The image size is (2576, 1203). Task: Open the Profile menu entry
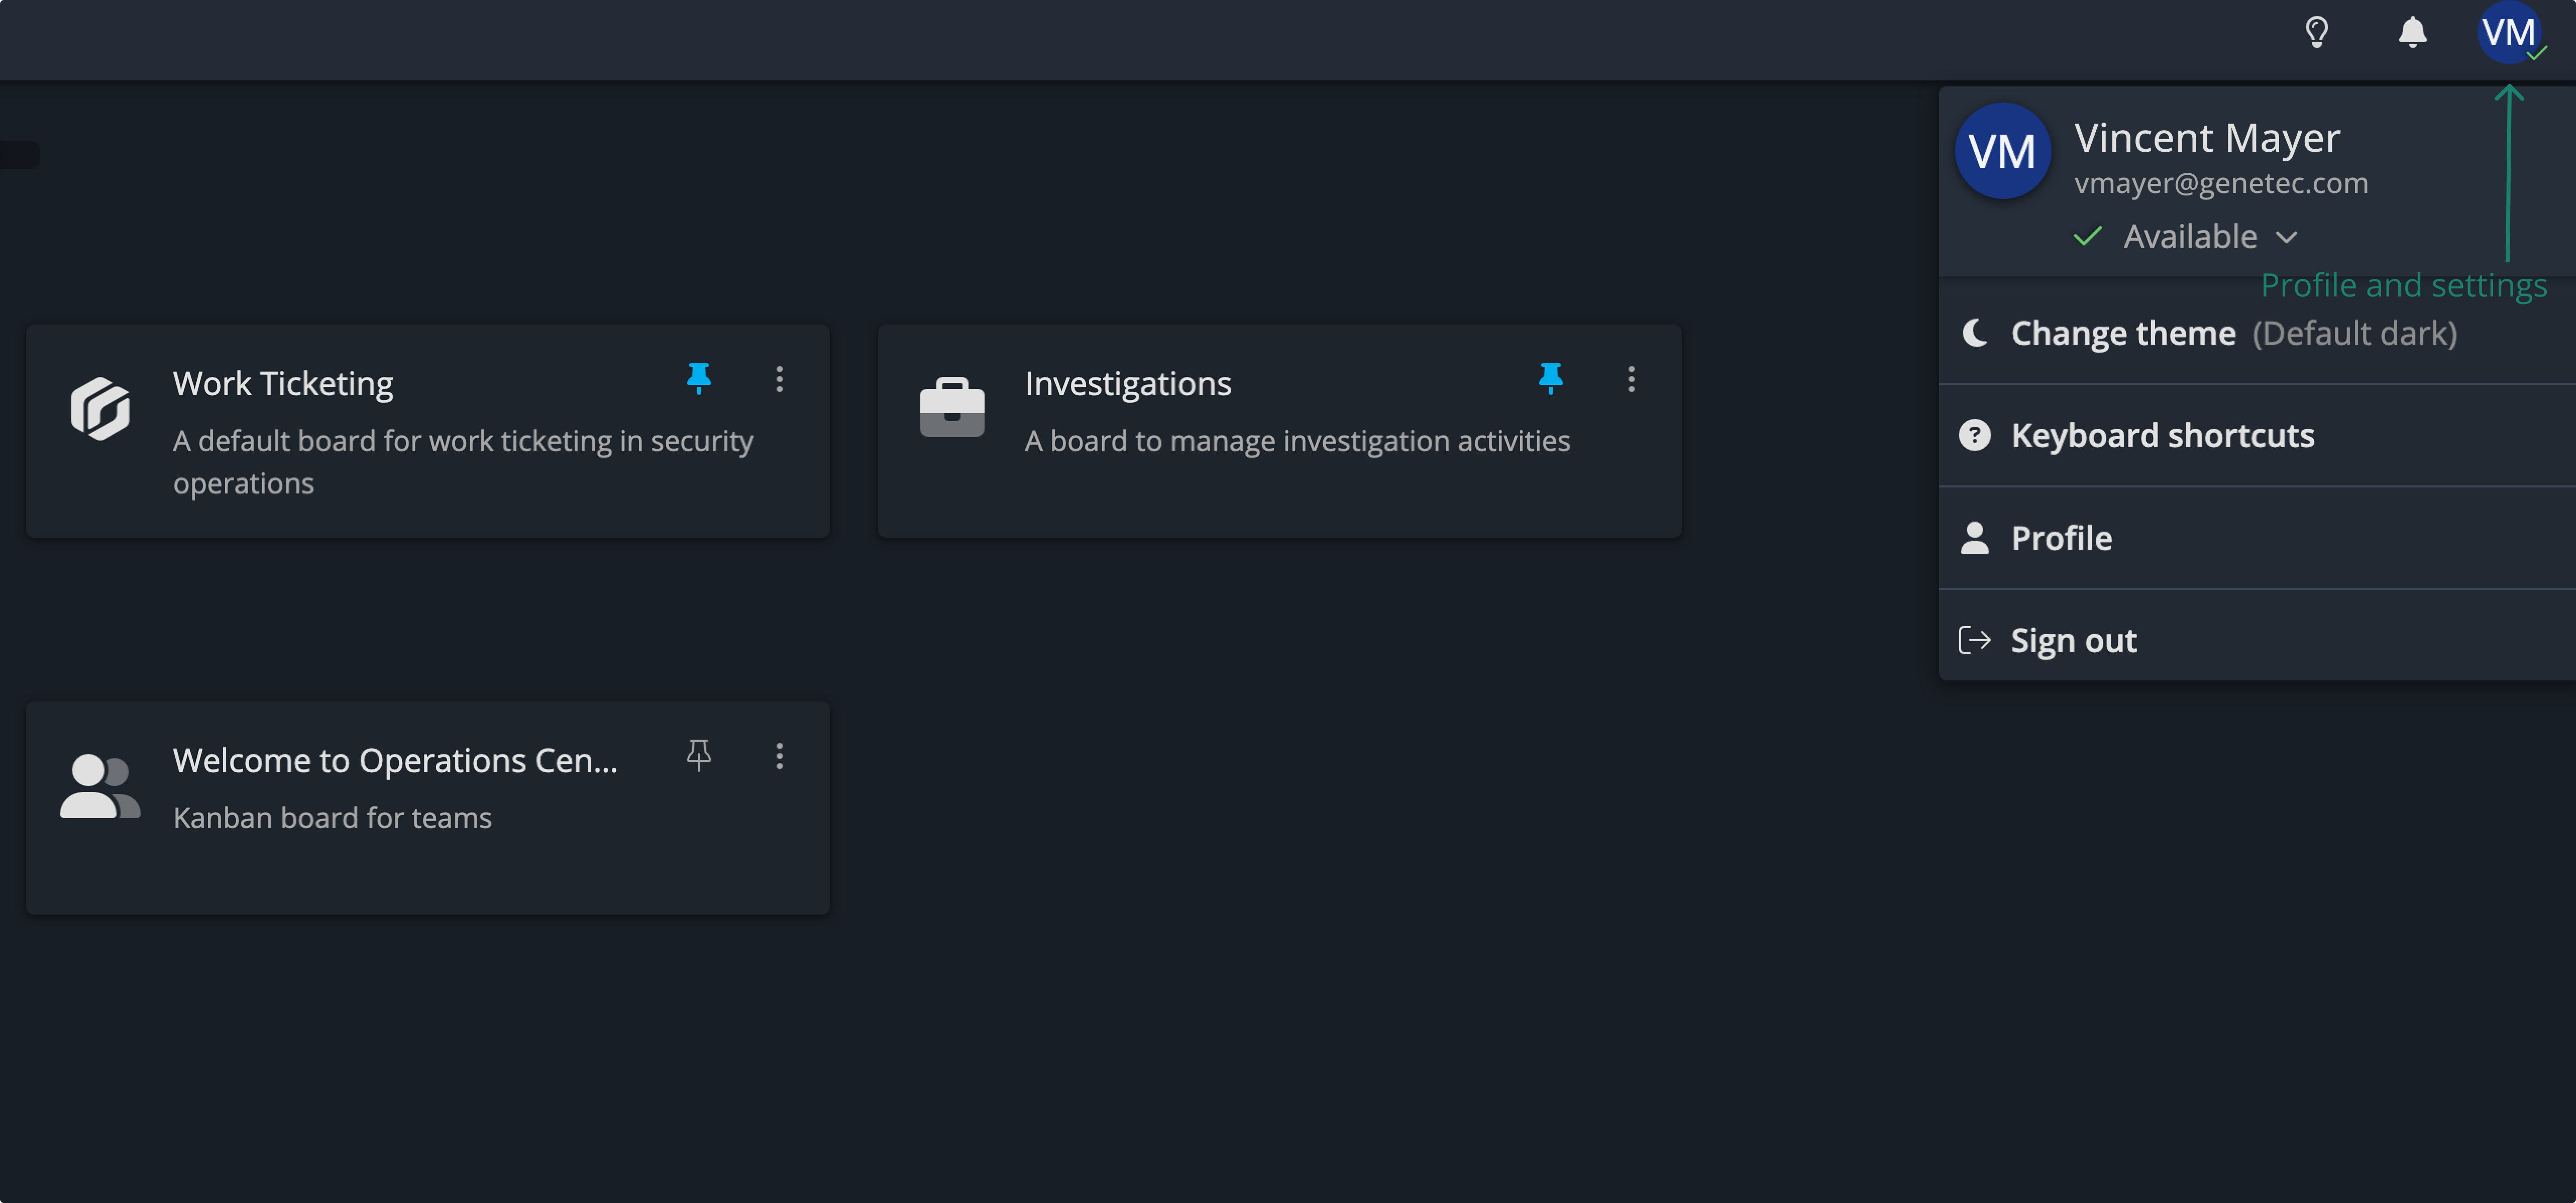(2257, 537)
